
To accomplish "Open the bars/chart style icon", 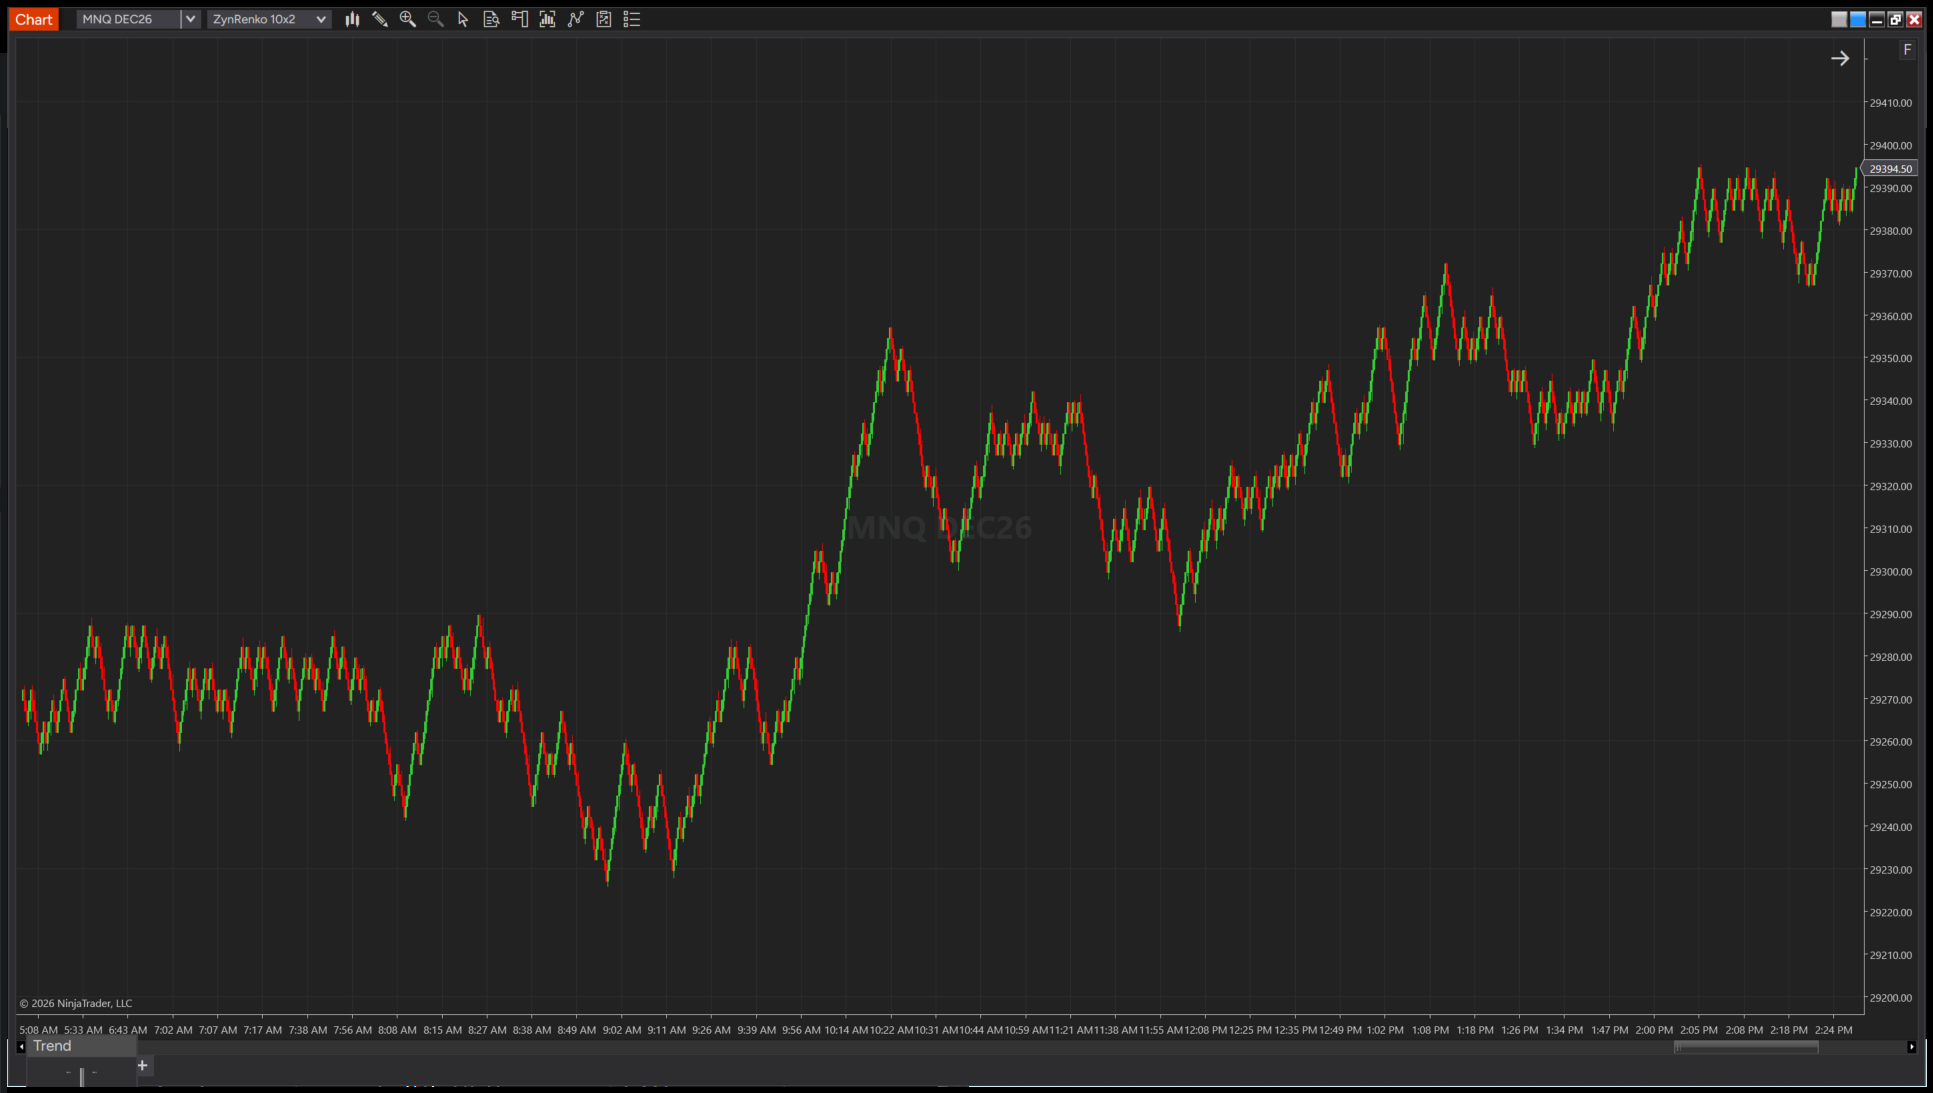I will point(352,19).
